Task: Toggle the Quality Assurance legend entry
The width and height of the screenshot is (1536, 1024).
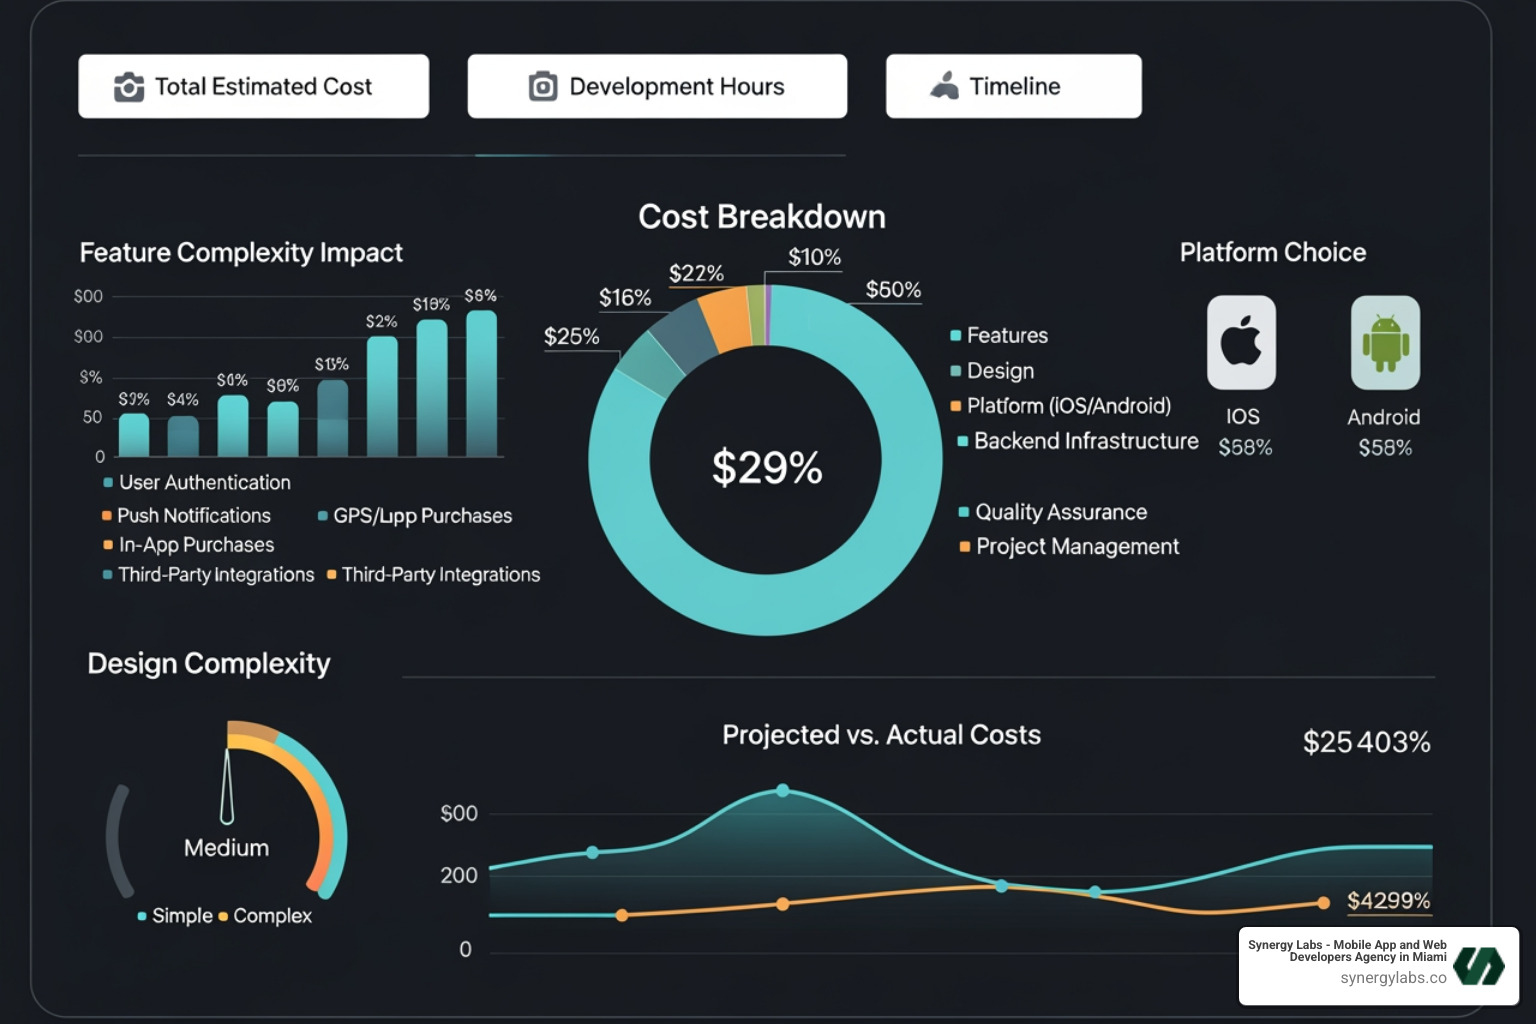Action: coord(1060,512)
